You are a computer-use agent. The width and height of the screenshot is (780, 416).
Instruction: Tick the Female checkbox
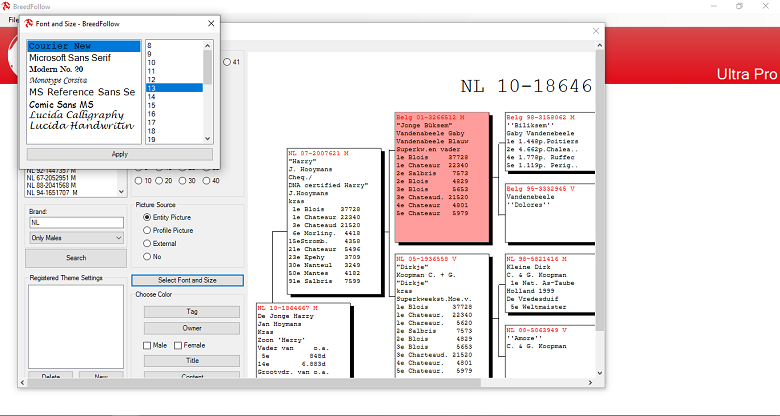click(179, 345)
